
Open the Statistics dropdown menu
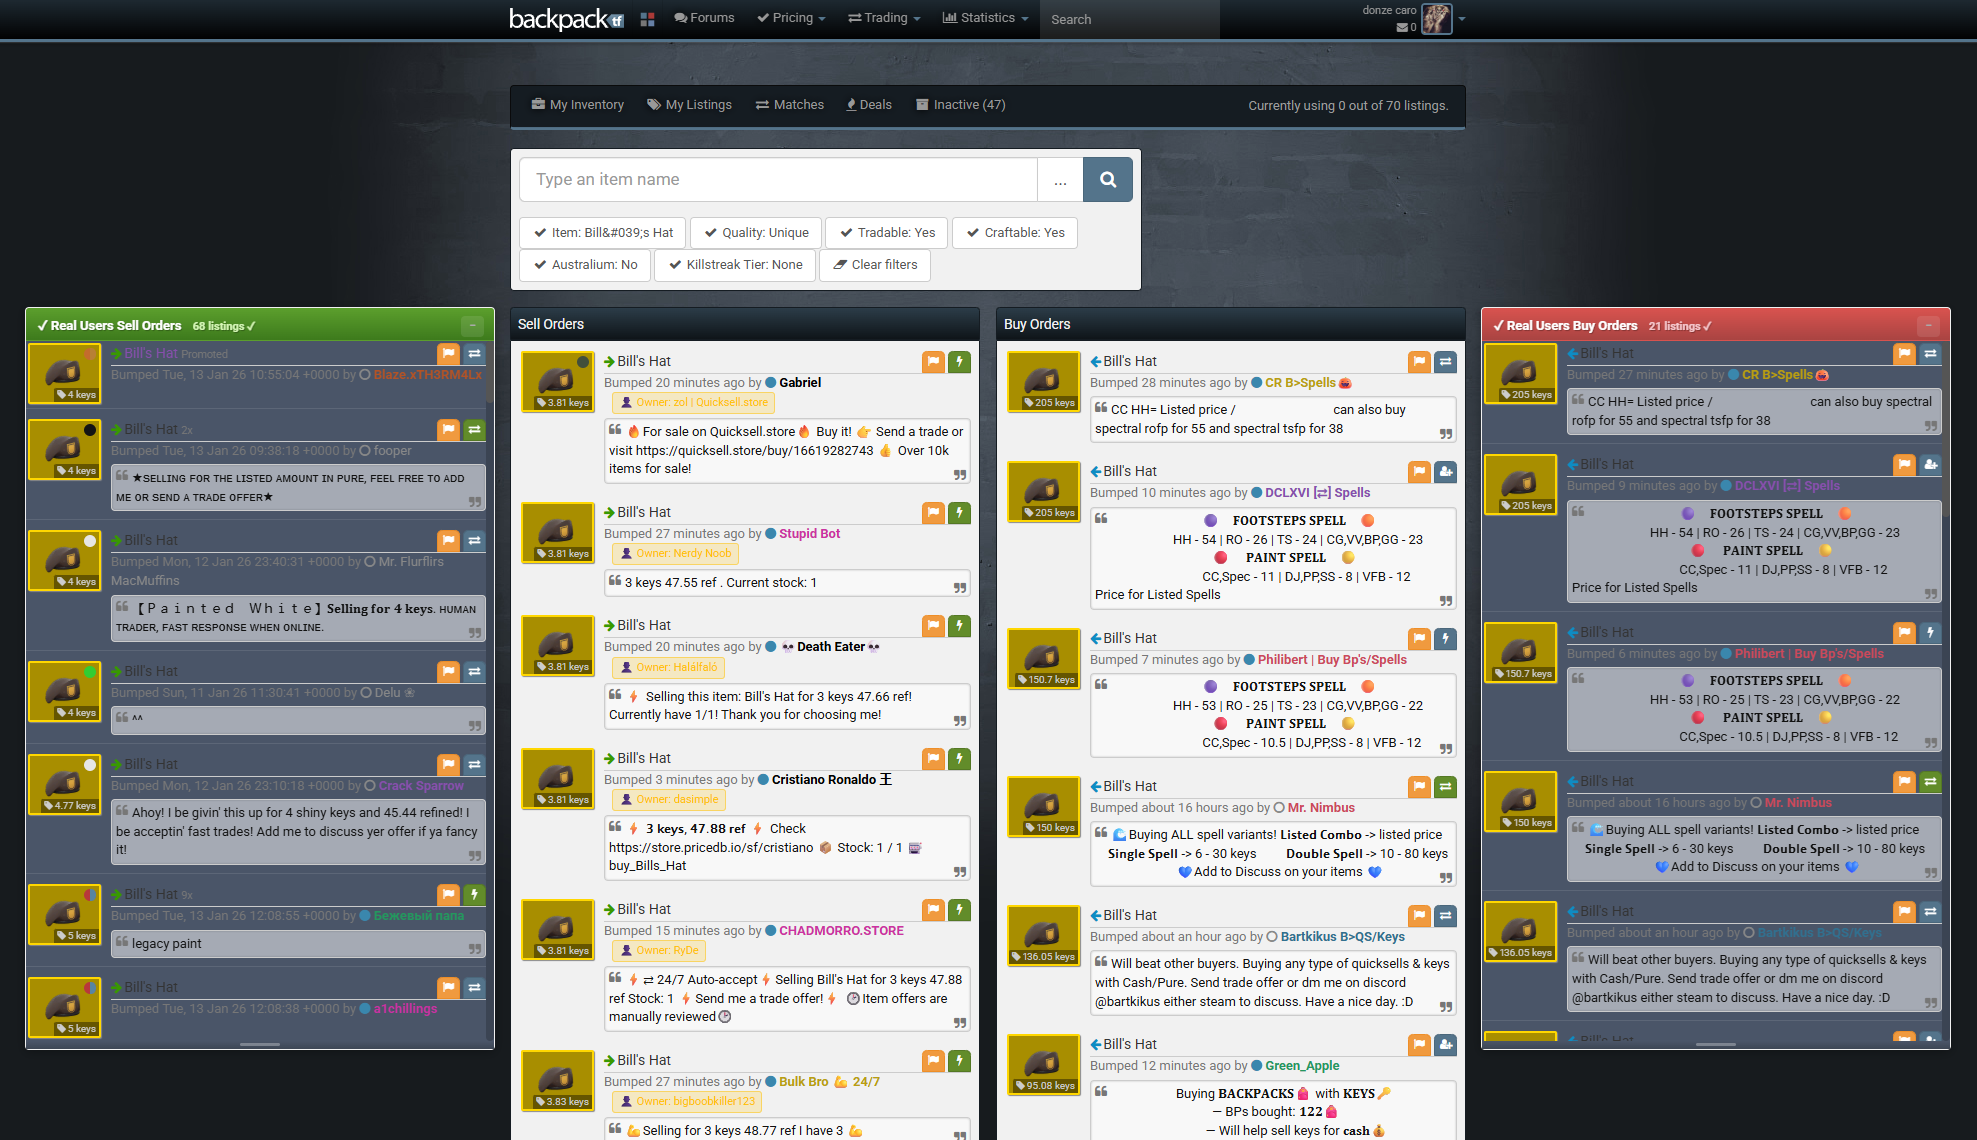(985, 18)
